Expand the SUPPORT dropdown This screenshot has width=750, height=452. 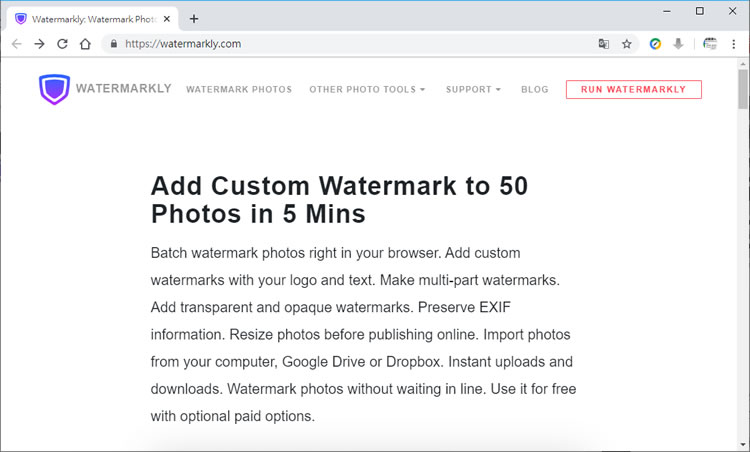click(473, 89)
